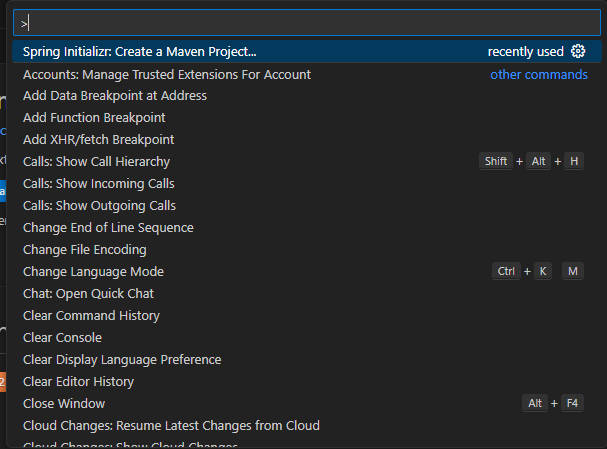
Task: Open keybinding gear for Spring Initializr command
Action: pos(578,51)
